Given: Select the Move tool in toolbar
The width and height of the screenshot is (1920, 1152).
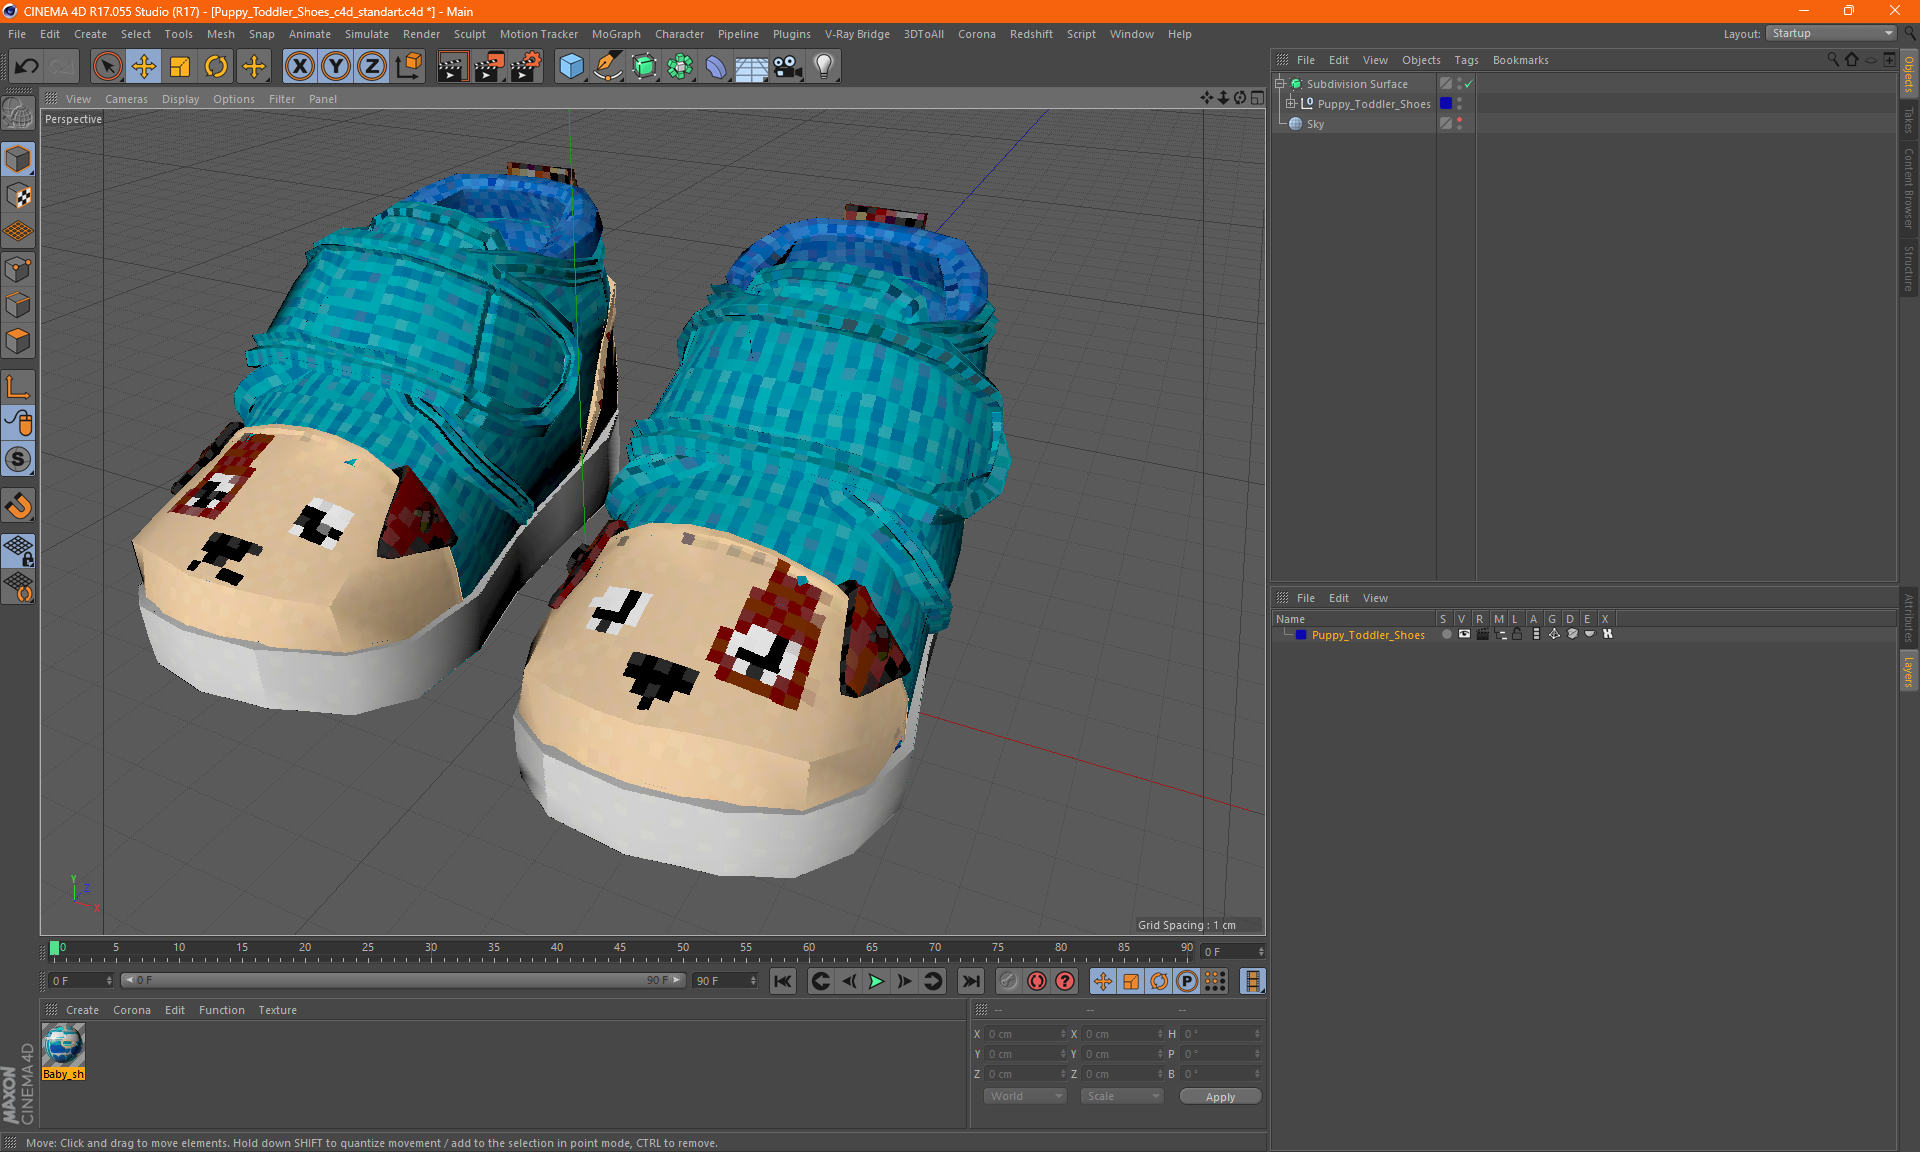Looking at the screenshot, I should [x=144, y=67].
